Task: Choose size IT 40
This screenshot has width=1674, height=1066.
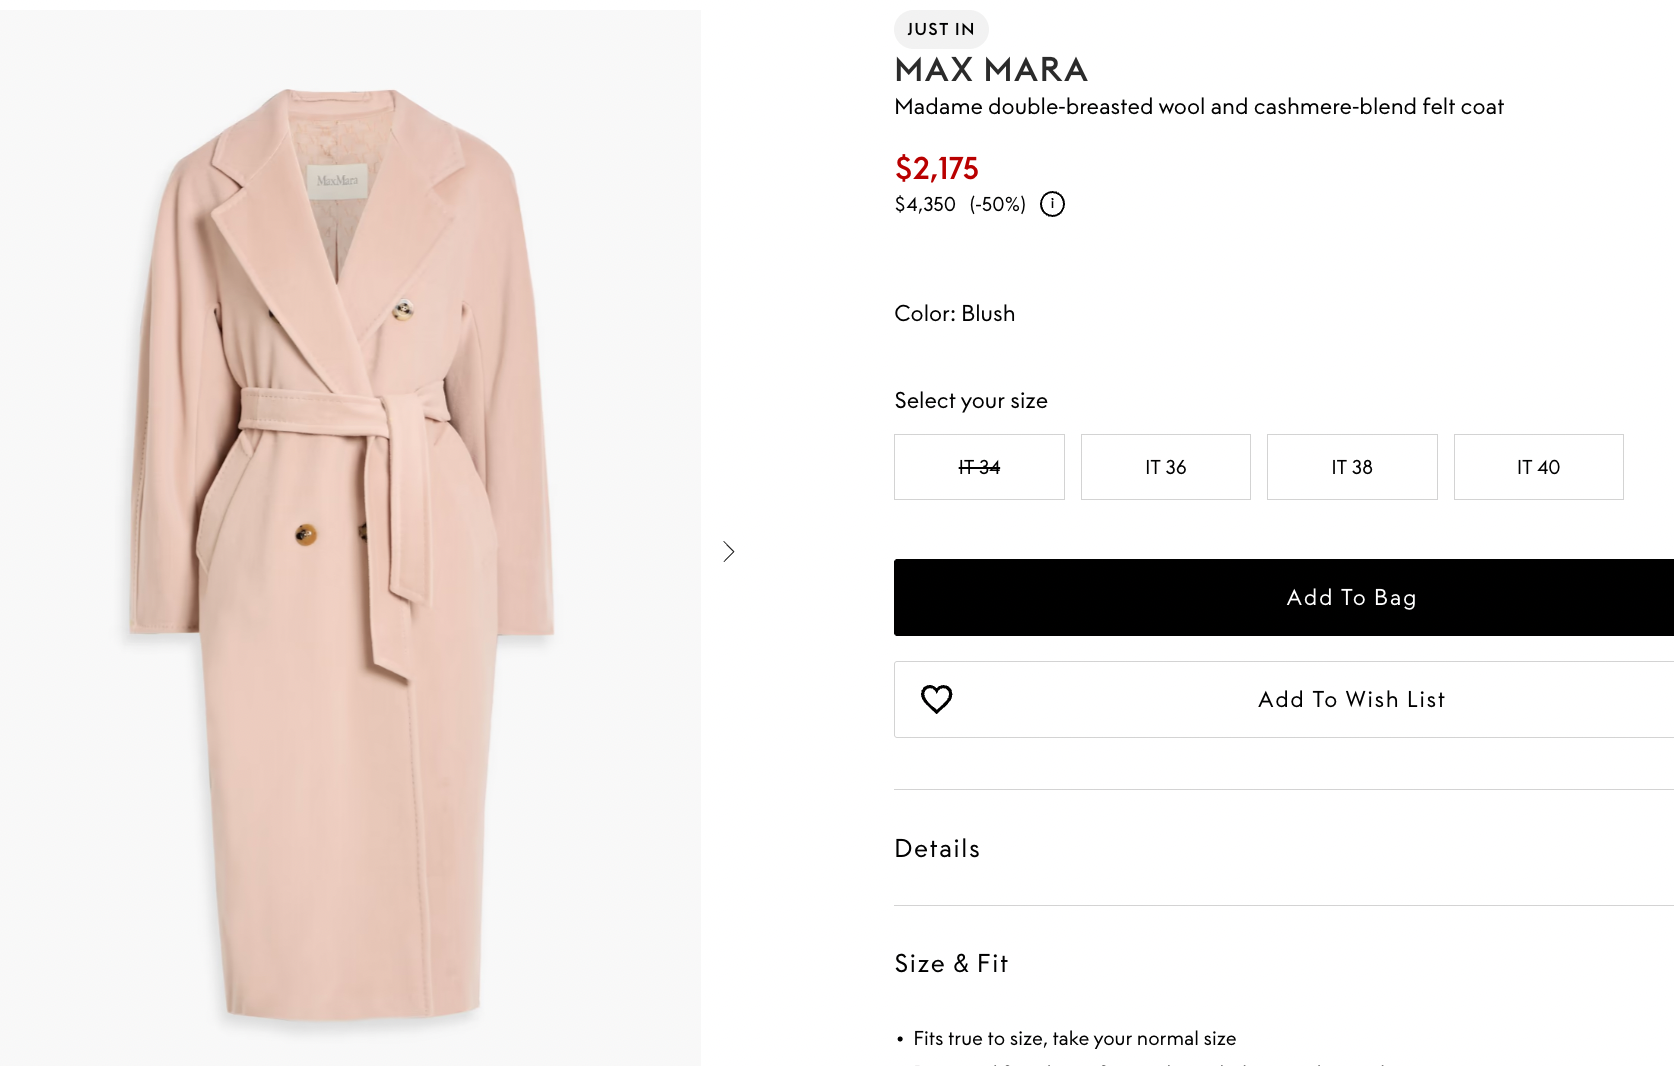Action: [1538, 467]
